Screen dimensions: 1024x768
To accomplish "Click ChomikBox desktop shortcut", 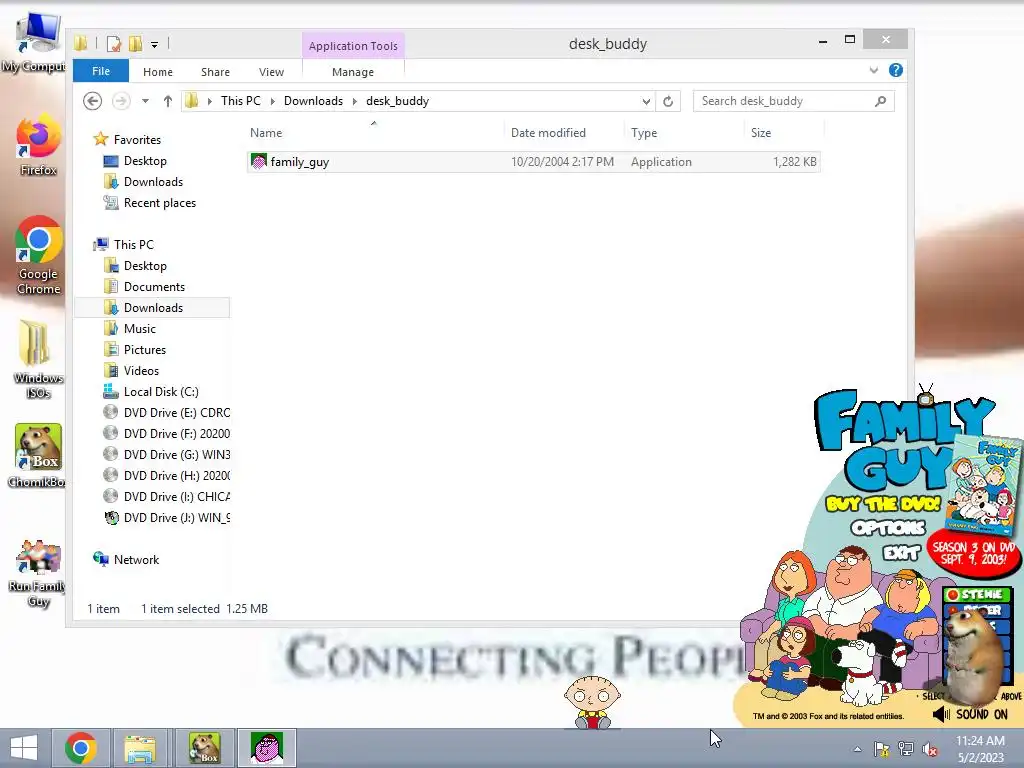I will 38,456.
